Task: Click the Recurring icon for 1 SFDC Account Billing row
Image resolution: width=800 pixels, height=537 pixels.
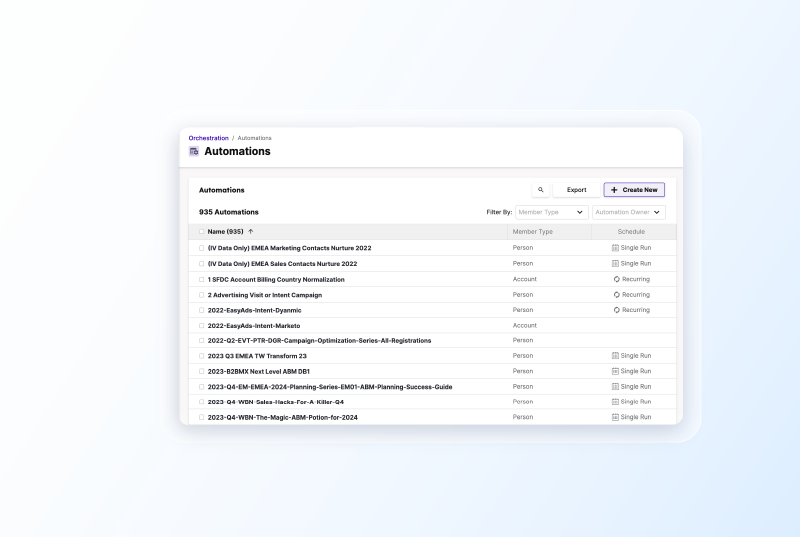Action: (617, 279)
